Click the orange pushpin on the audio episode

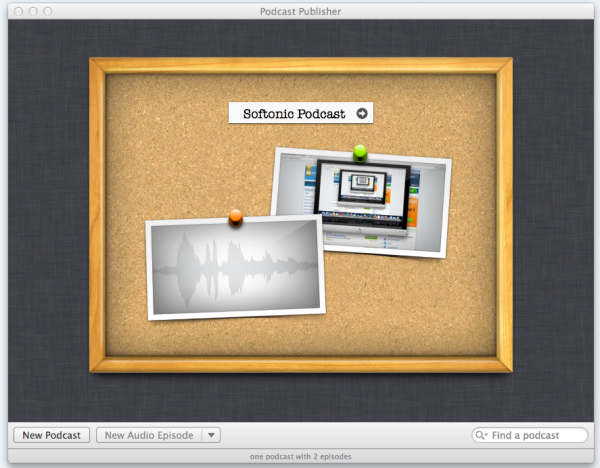(235, 216)
